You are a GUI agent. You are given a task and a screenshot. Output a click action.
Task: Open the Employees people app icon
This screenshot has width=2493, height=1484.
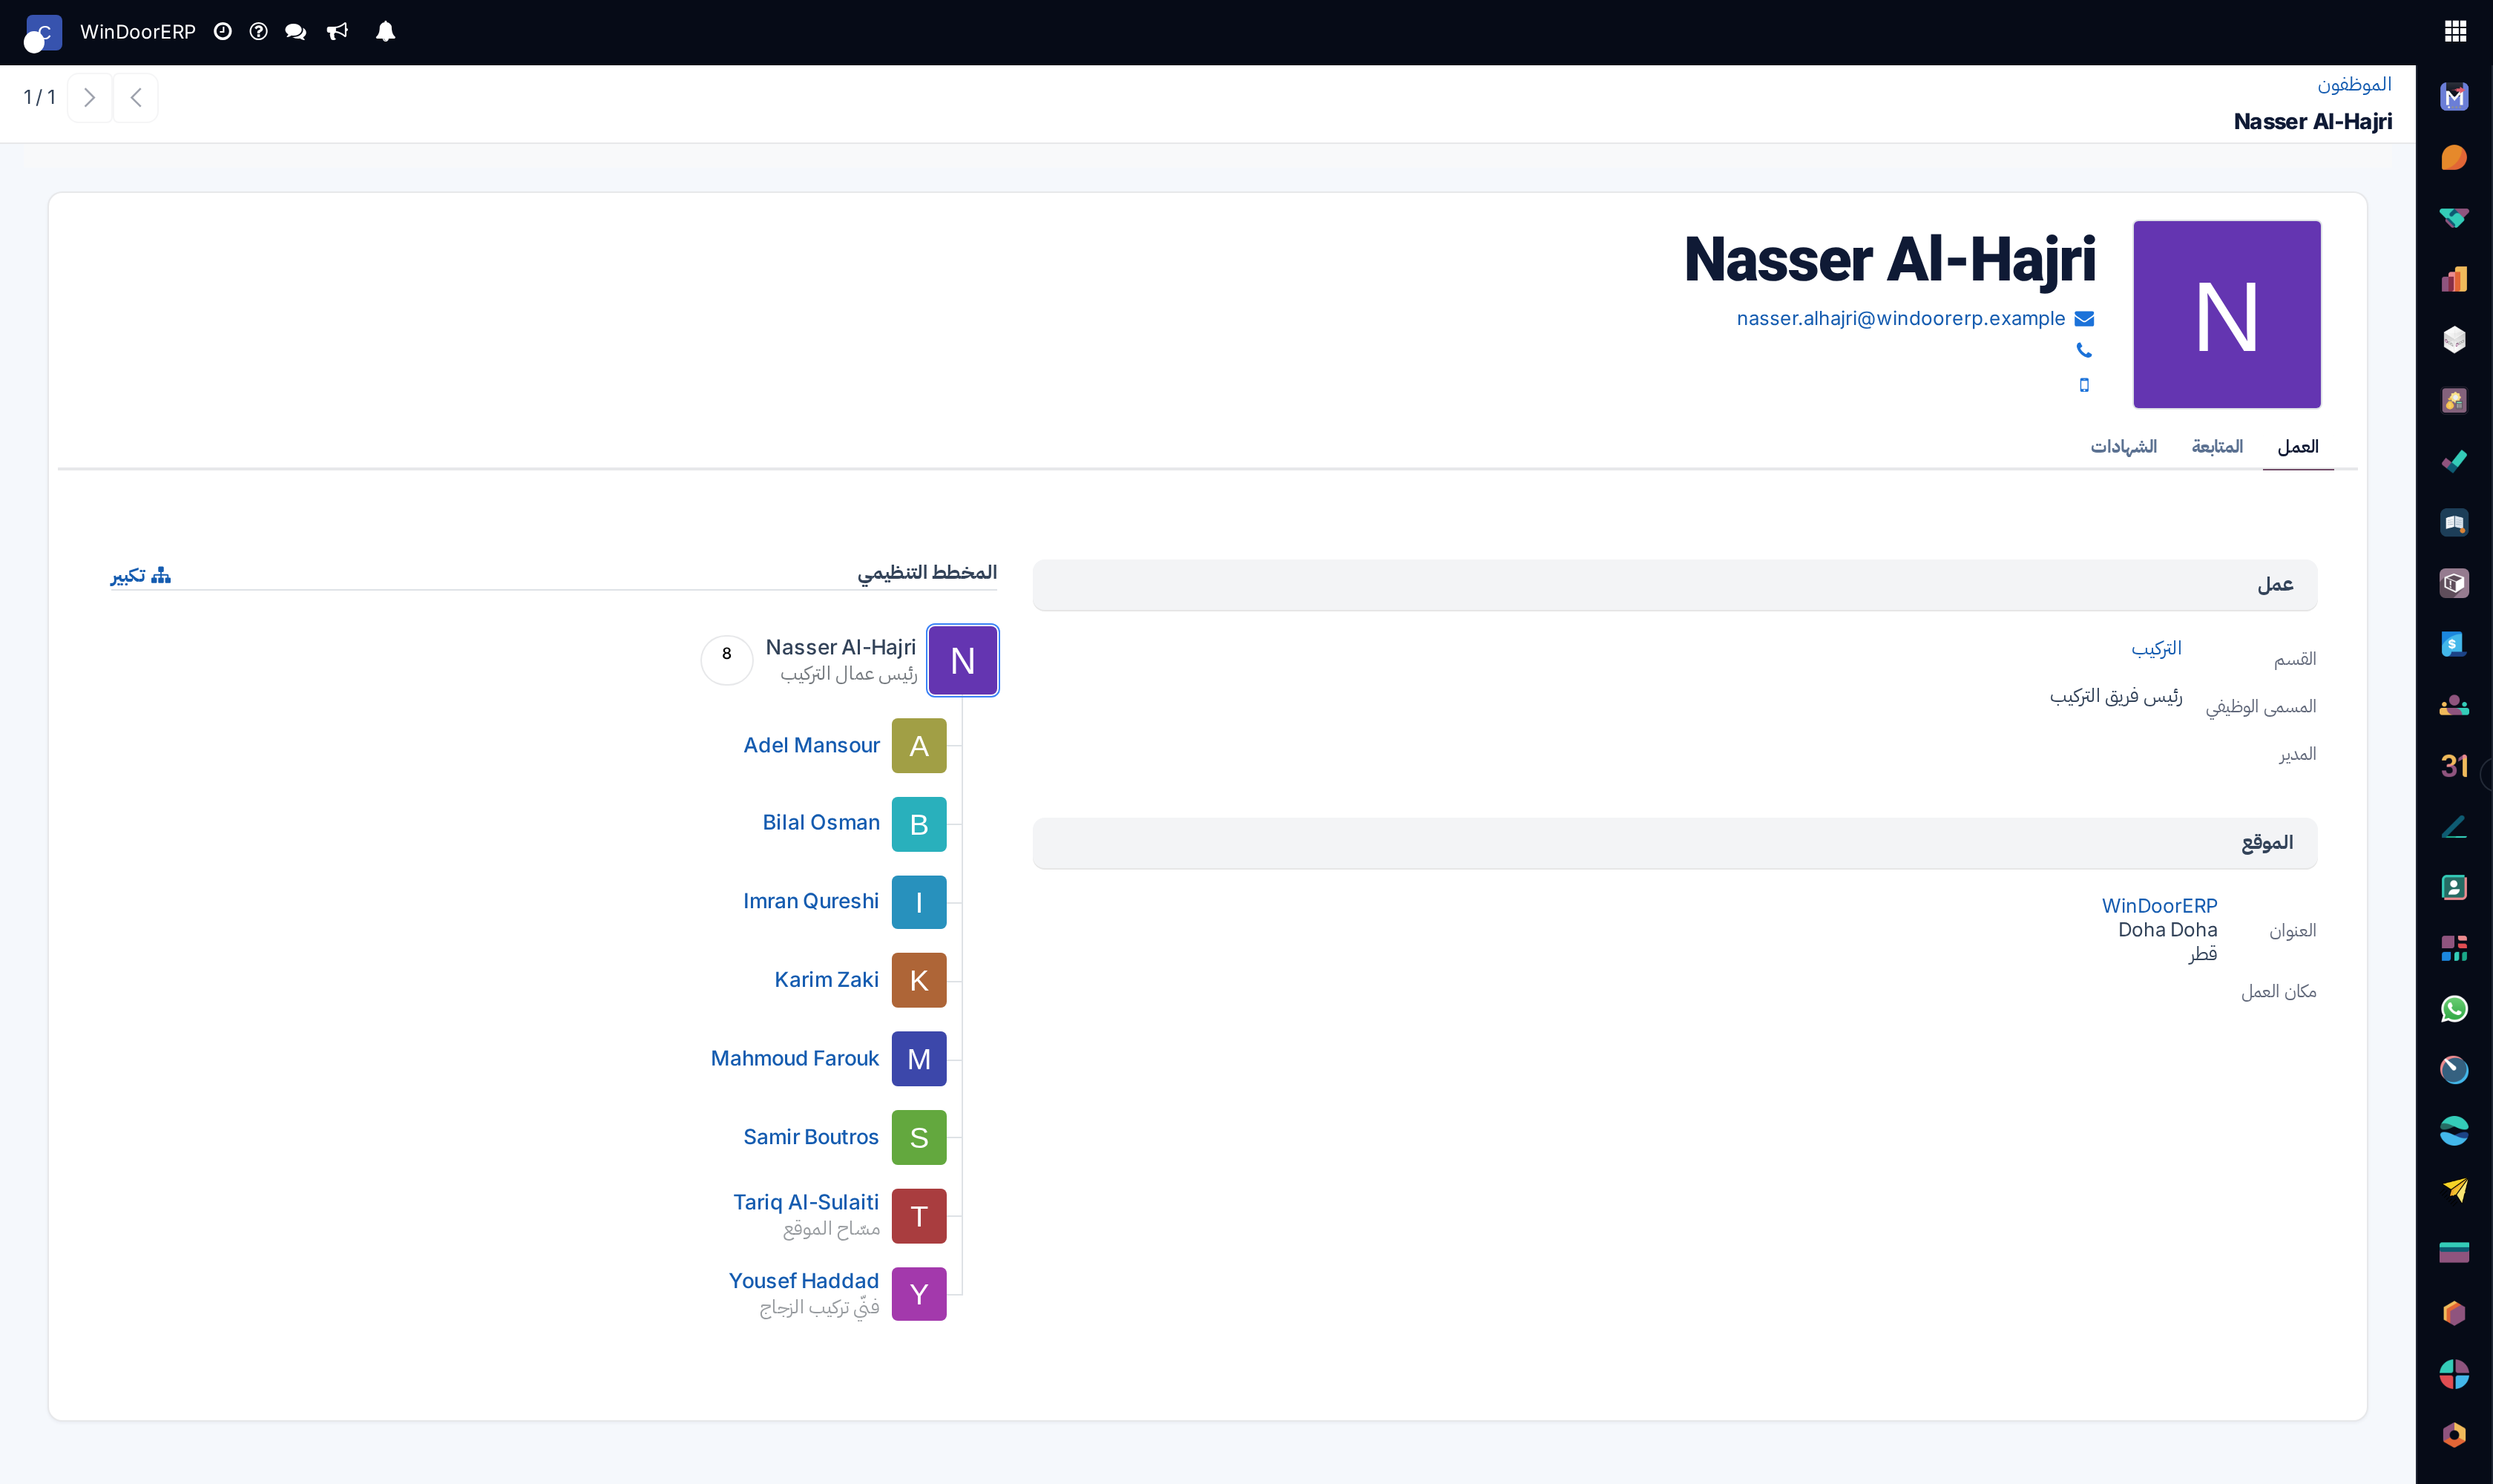(2454, 705)
